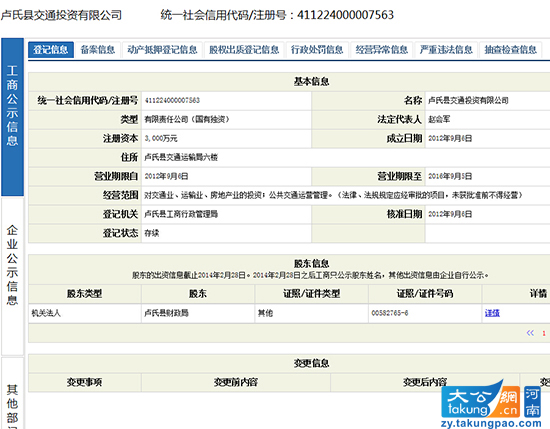Viewport: 550px width, 429px height.
Task: Go to previous page with « arrow
Action: tap(530, 333)
